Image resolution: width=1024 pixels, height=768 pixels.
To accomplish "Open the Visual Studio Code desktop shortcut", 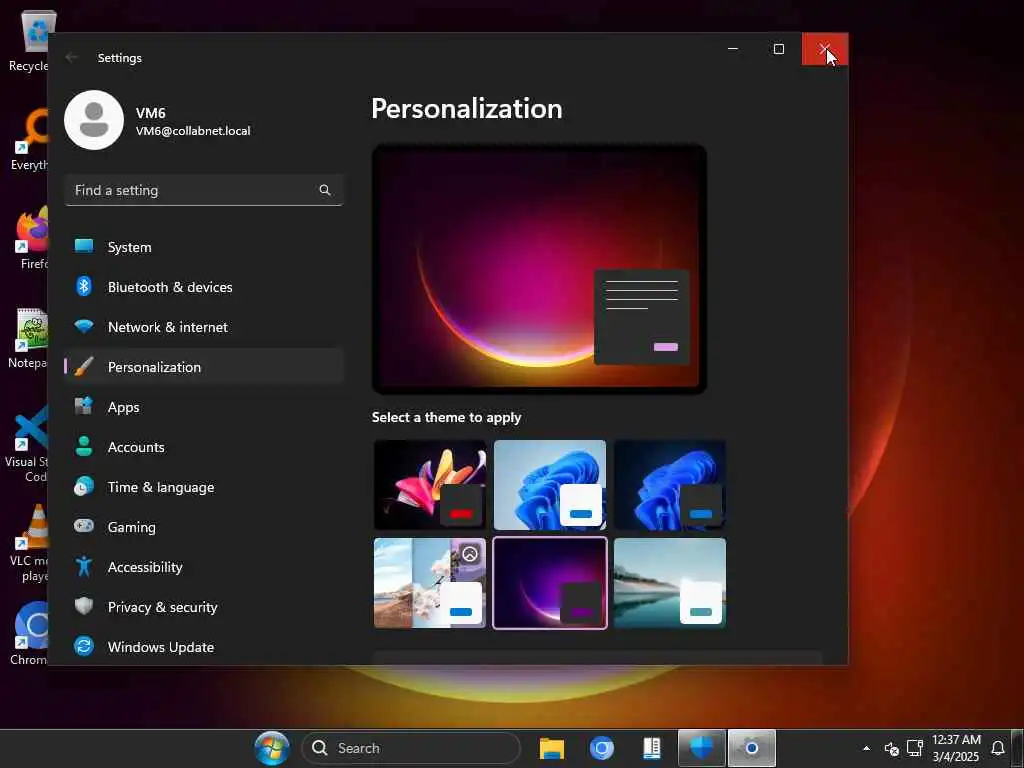I will point(27,444).
